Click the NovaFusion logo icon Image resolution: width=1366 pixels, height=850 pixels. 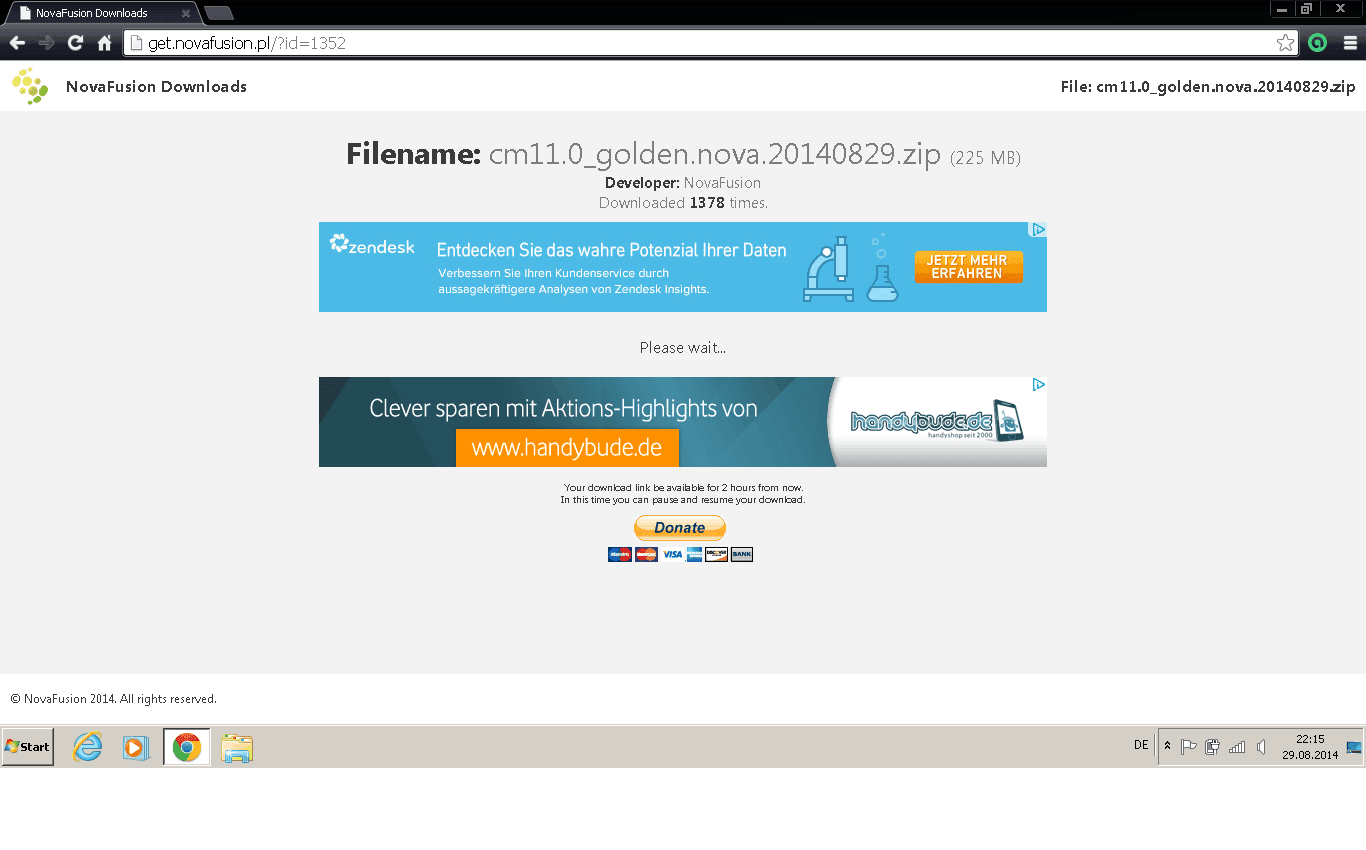30,87
